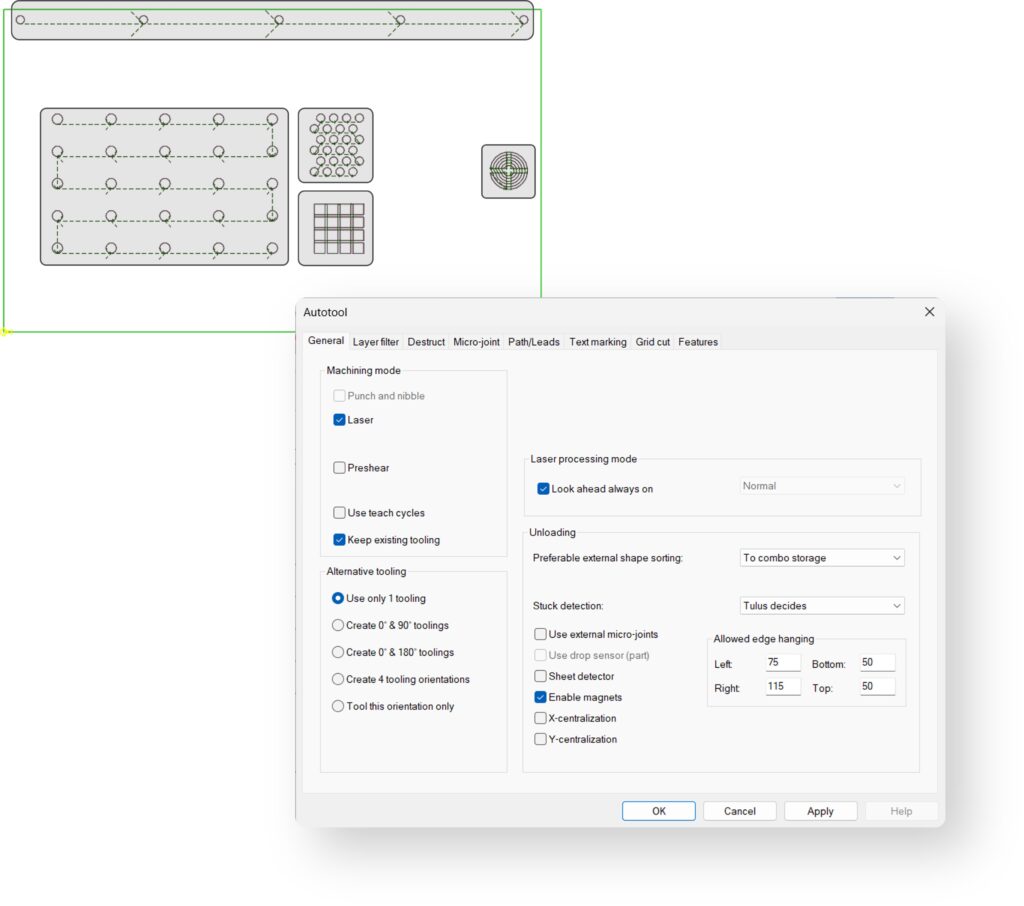Viewport: 1024px width, 906px height.
Task: Click the Left edge hanging field
Action: [783, 664]
